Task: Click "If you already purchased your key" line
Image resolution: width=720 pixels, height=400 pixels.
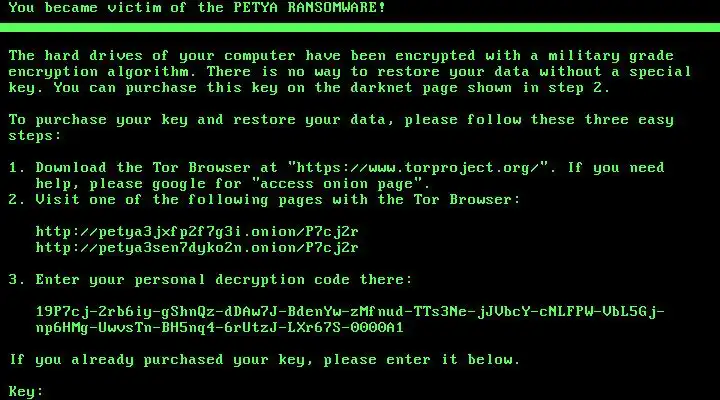Action: pos(264,360)
